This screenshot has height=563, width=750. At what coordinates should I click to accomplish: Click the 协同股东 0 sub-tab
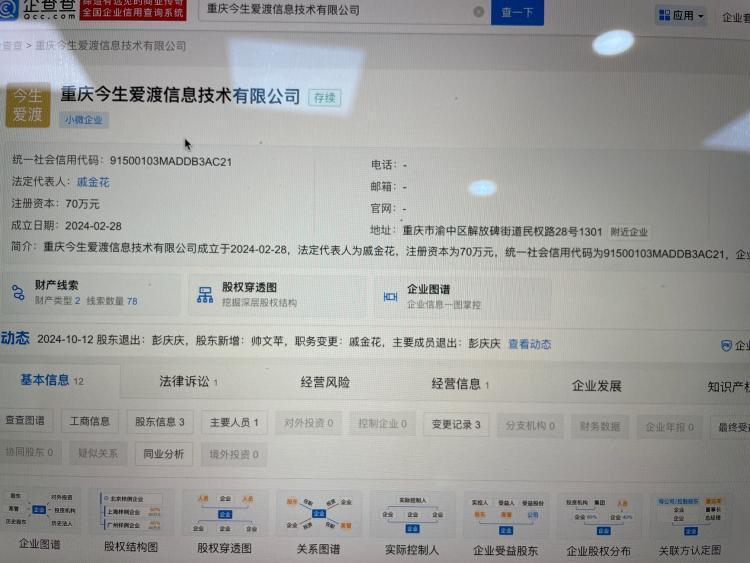(30, 452)
